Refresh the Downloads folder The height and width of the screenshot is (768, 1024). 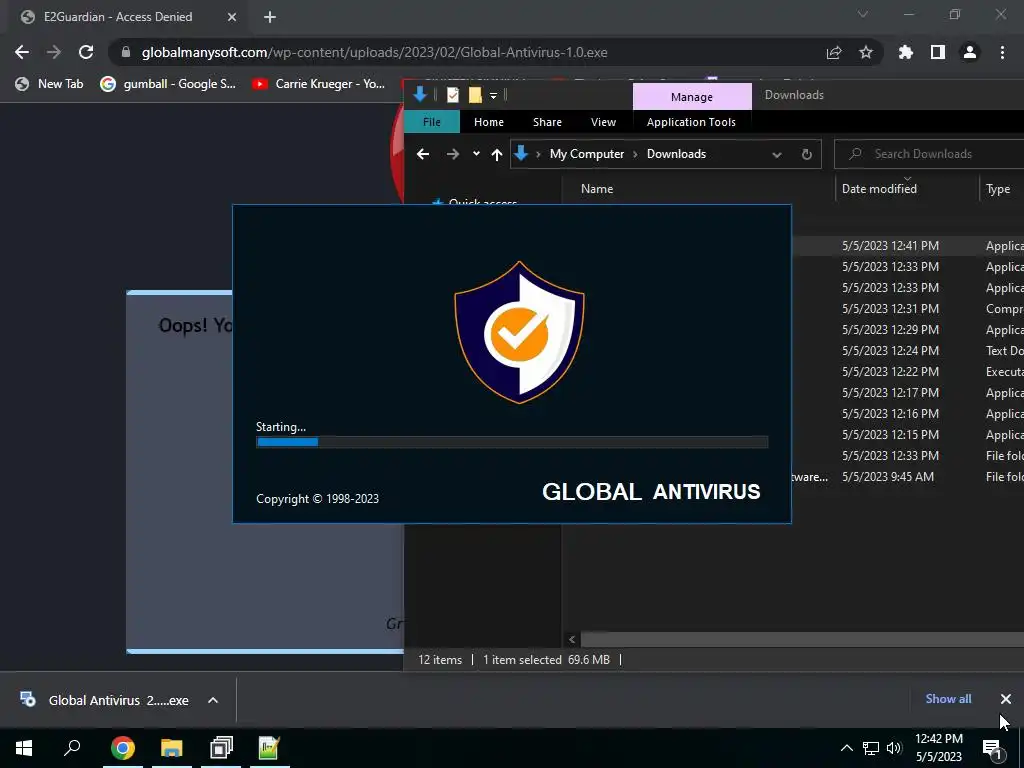[x=807, y=154]
